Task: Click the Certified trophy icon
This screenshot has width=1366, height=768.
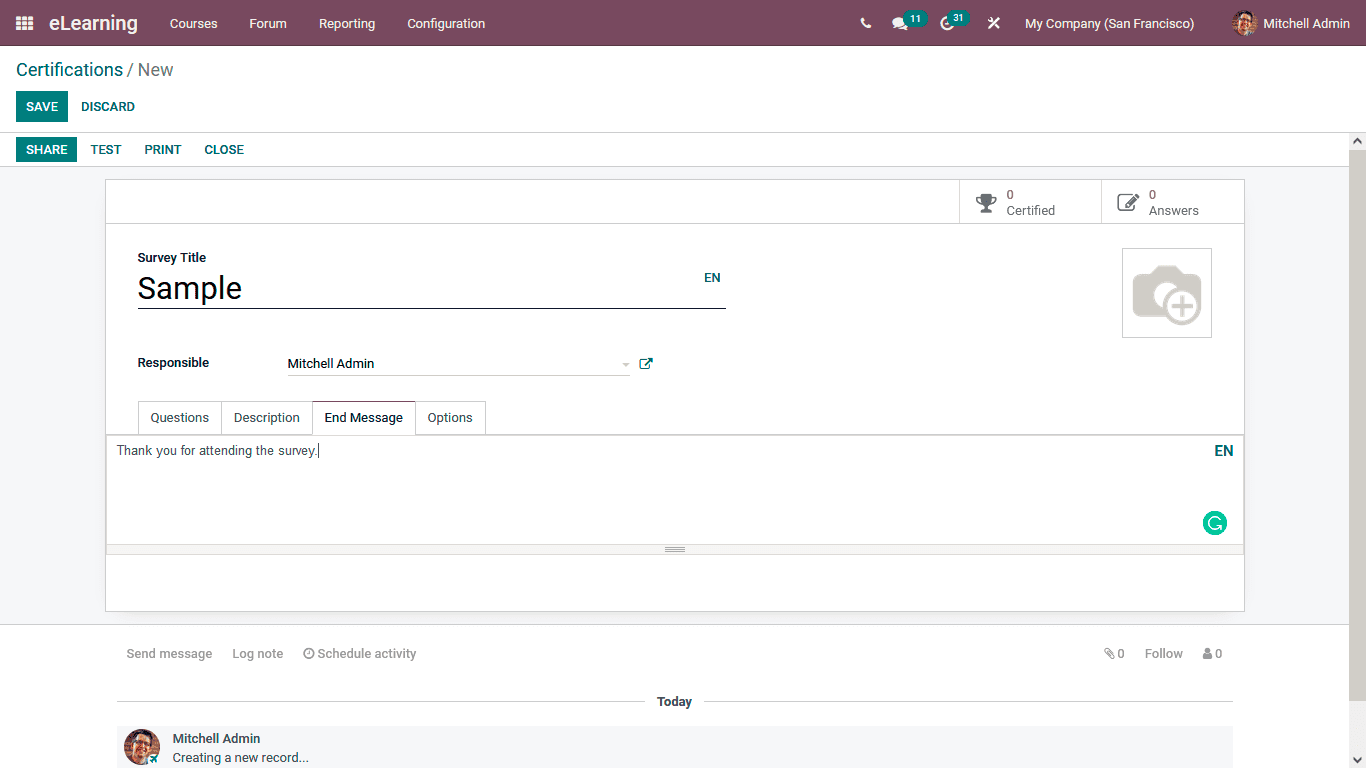Action: coord(986,201)
